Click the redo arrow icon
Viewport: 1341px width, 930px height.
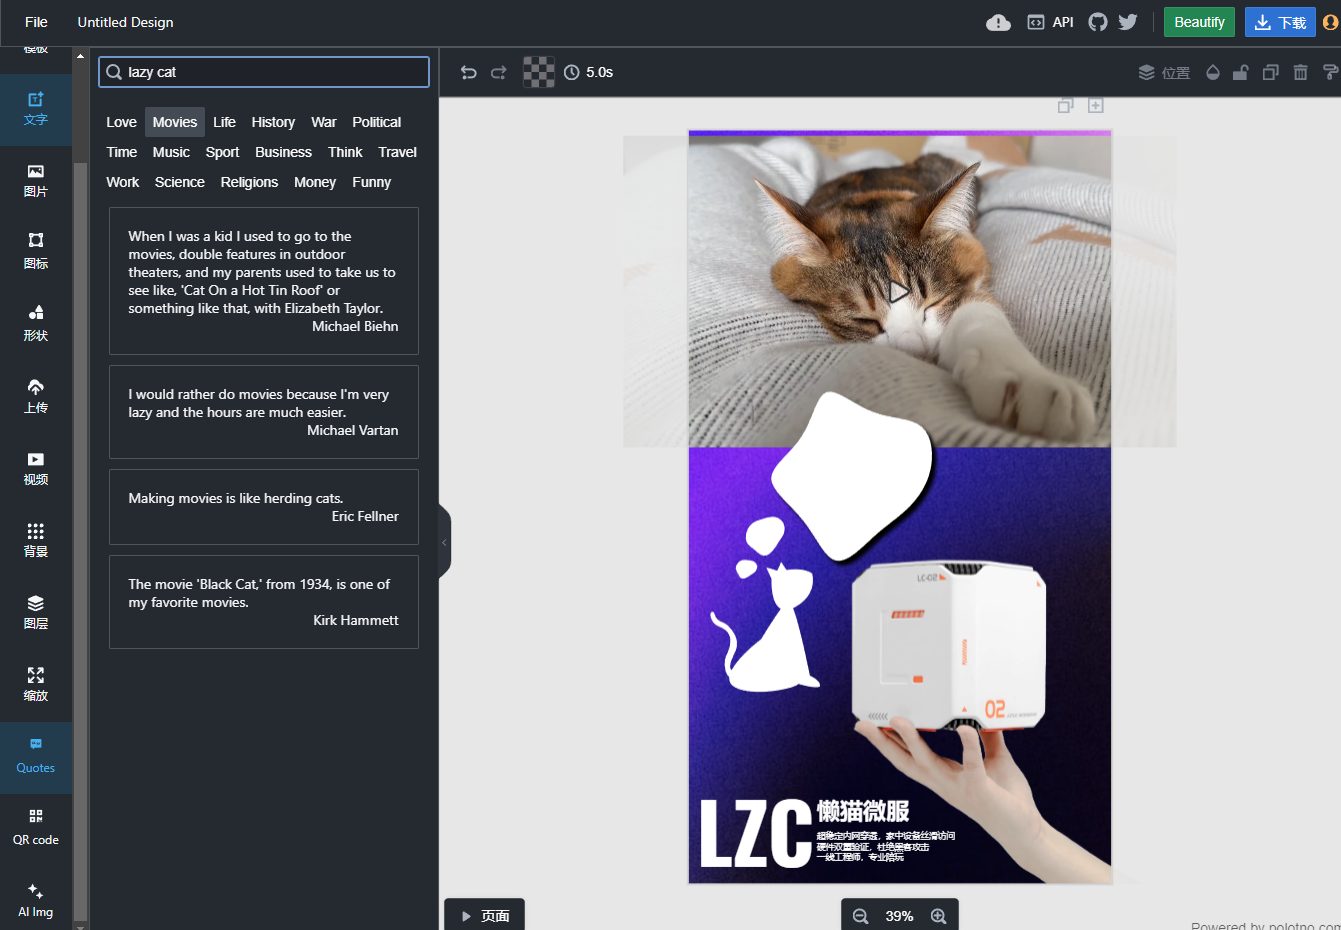click(498, 72)
